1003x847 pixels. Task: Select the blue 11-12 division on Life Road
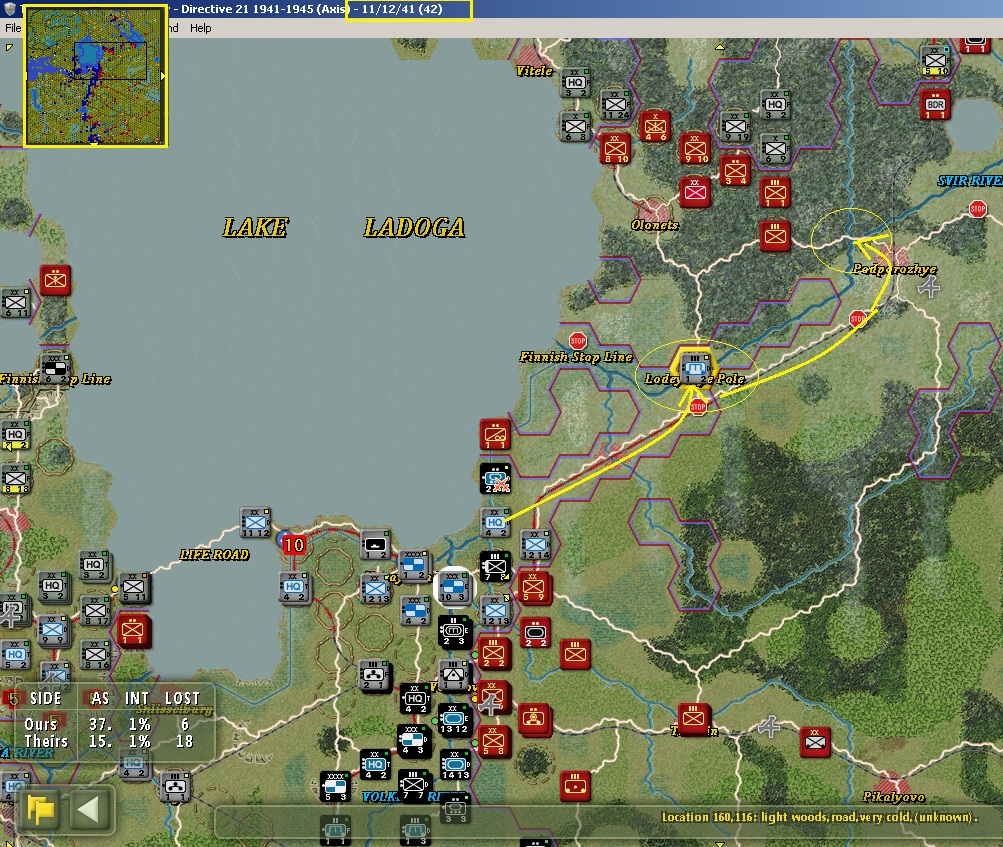255,523
